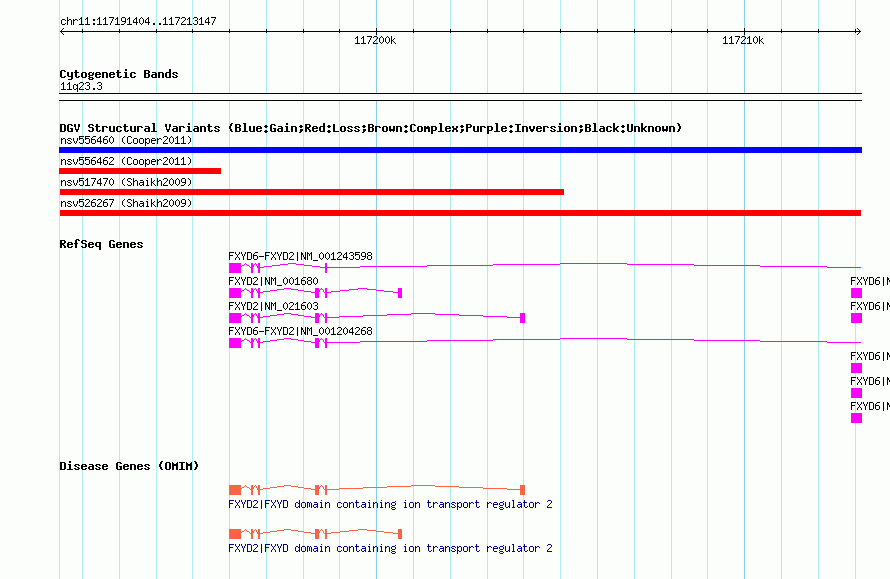Click the nsv526267 (Shaikh2009) label
This screenshot has width=890, height=579.
coord(126,203)
